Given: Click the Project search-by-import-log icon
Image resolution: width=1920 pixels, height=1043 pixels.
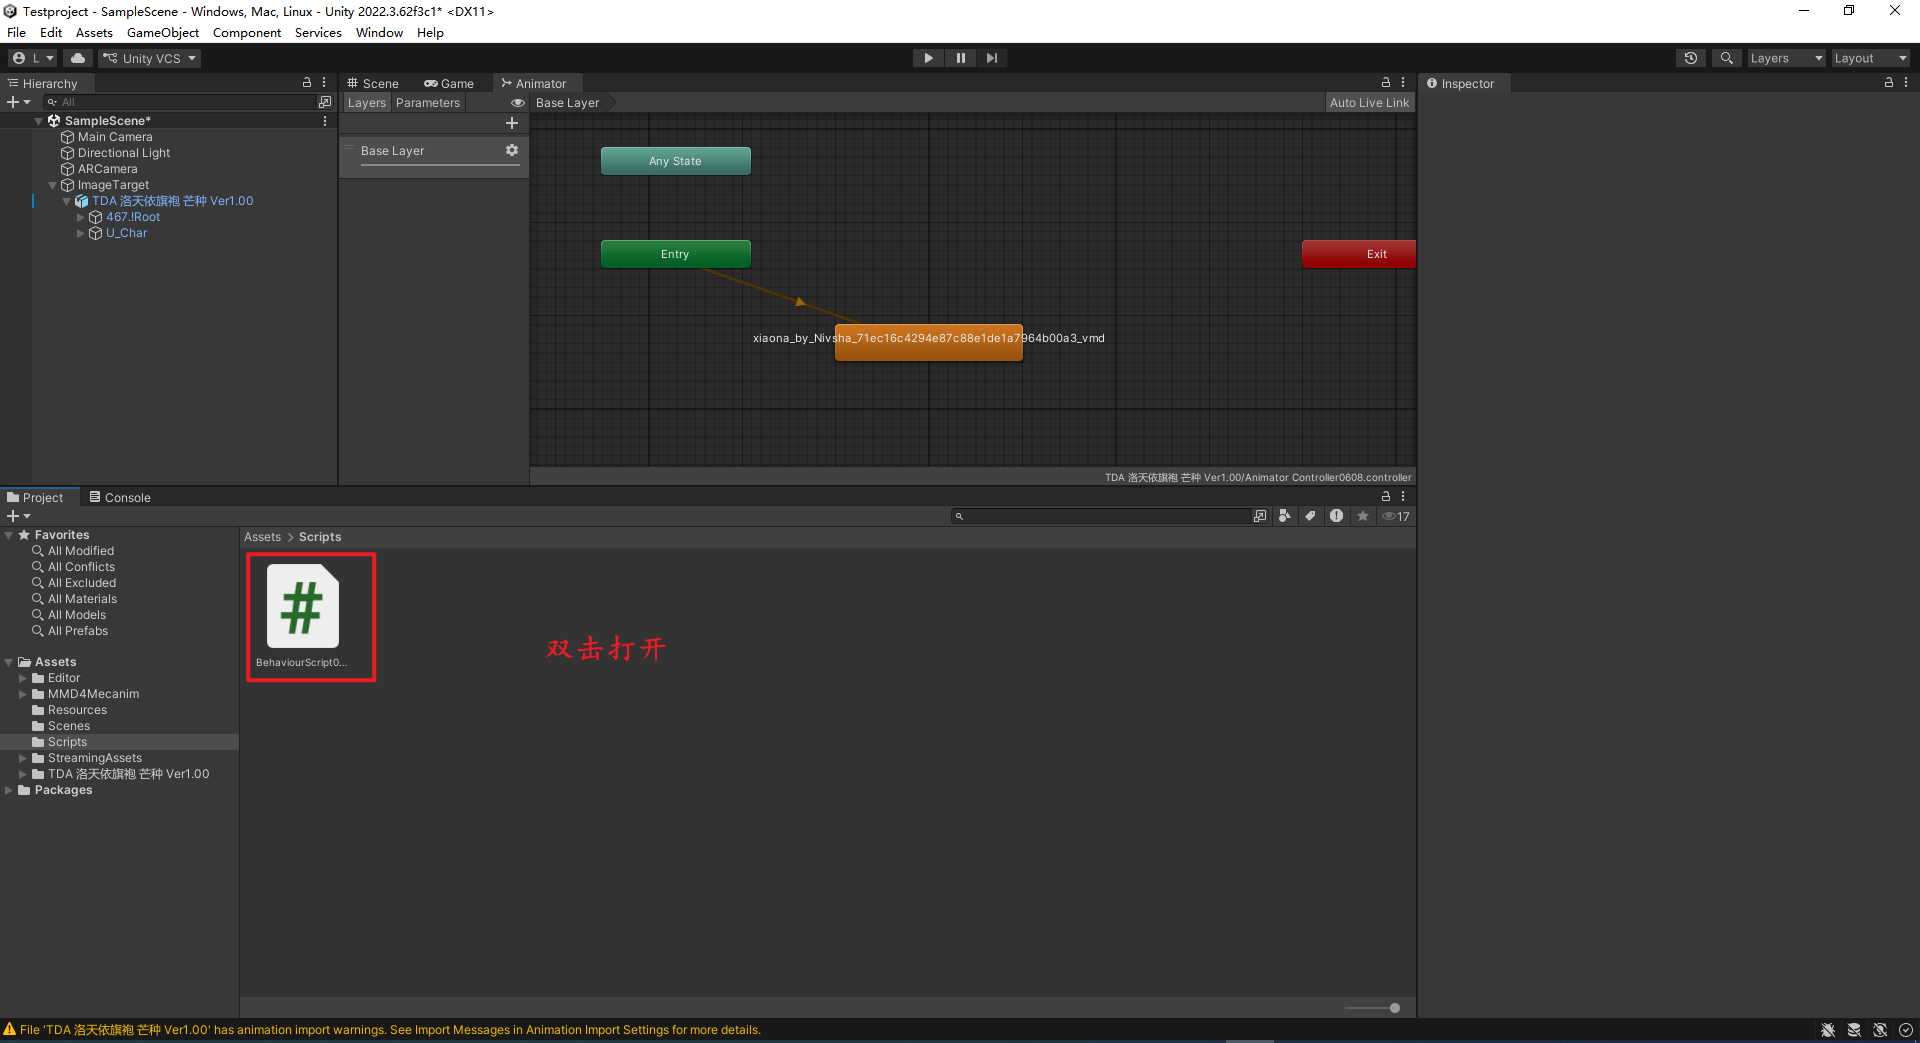Looking at the screenshot, I should 1336,516.
